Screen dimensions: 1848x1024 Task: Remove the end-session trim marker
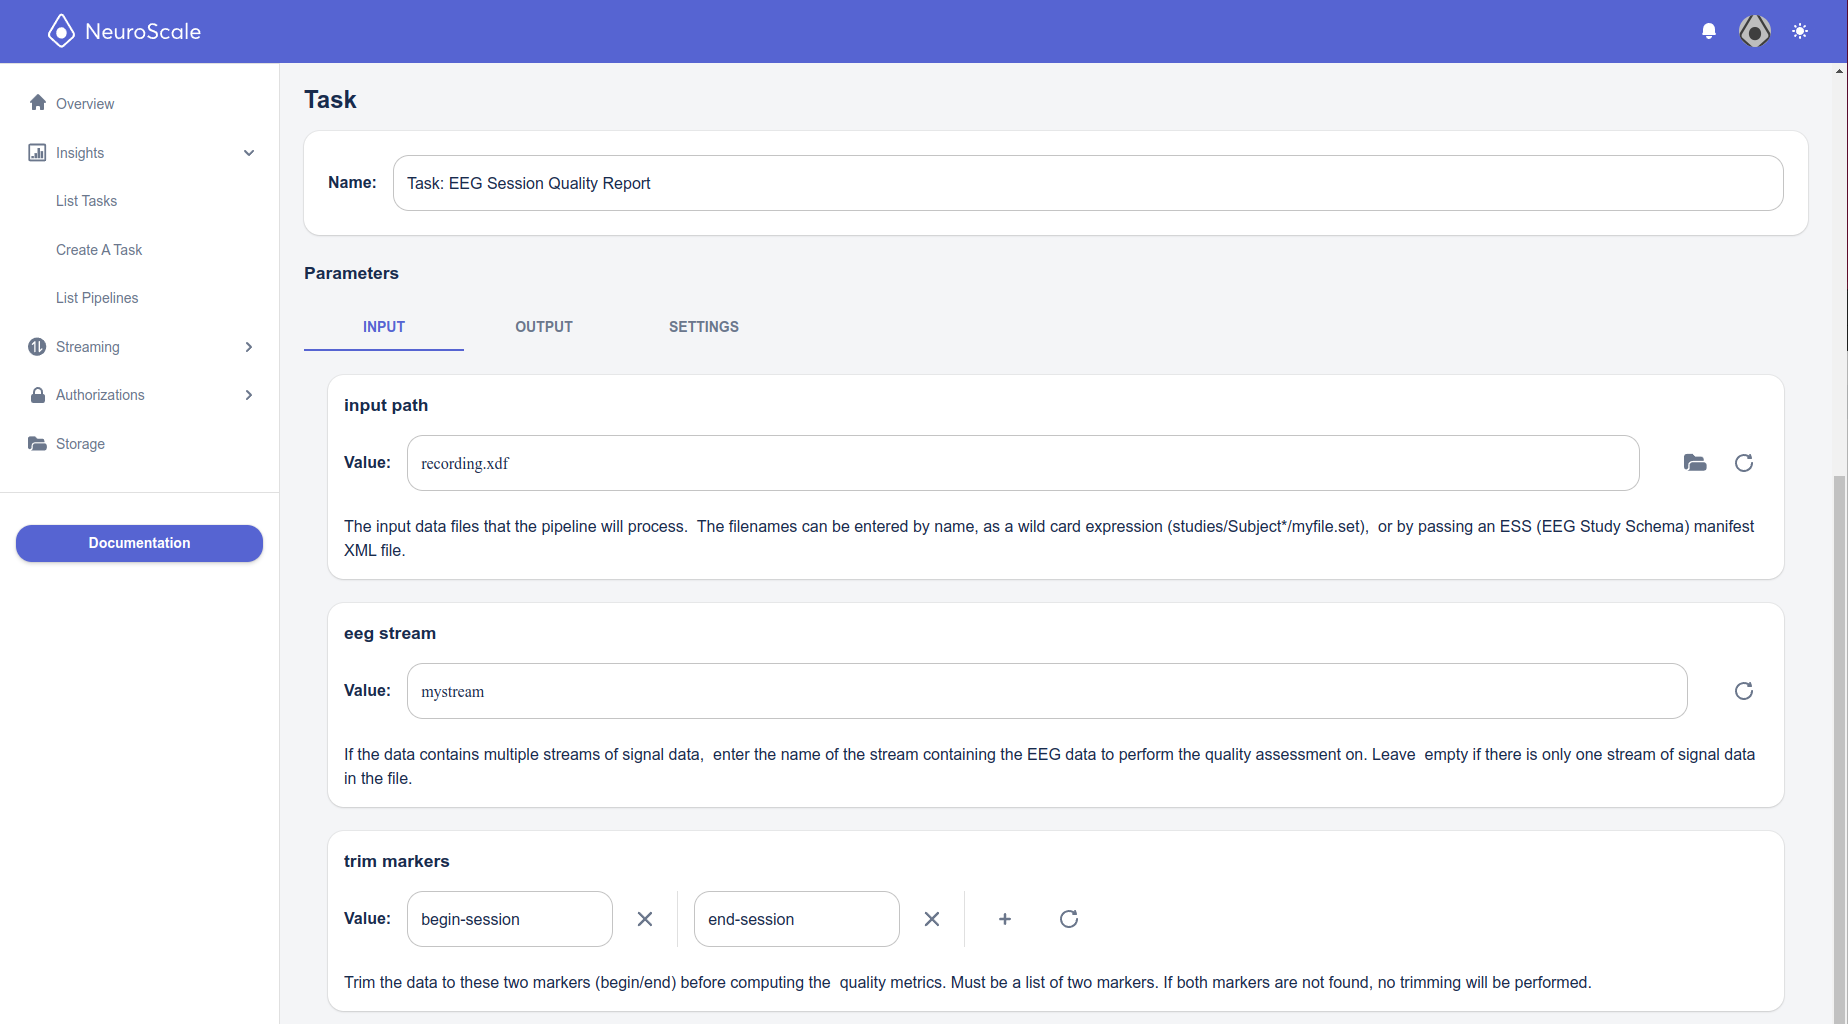pyautogui.click(x=932, y=918)
